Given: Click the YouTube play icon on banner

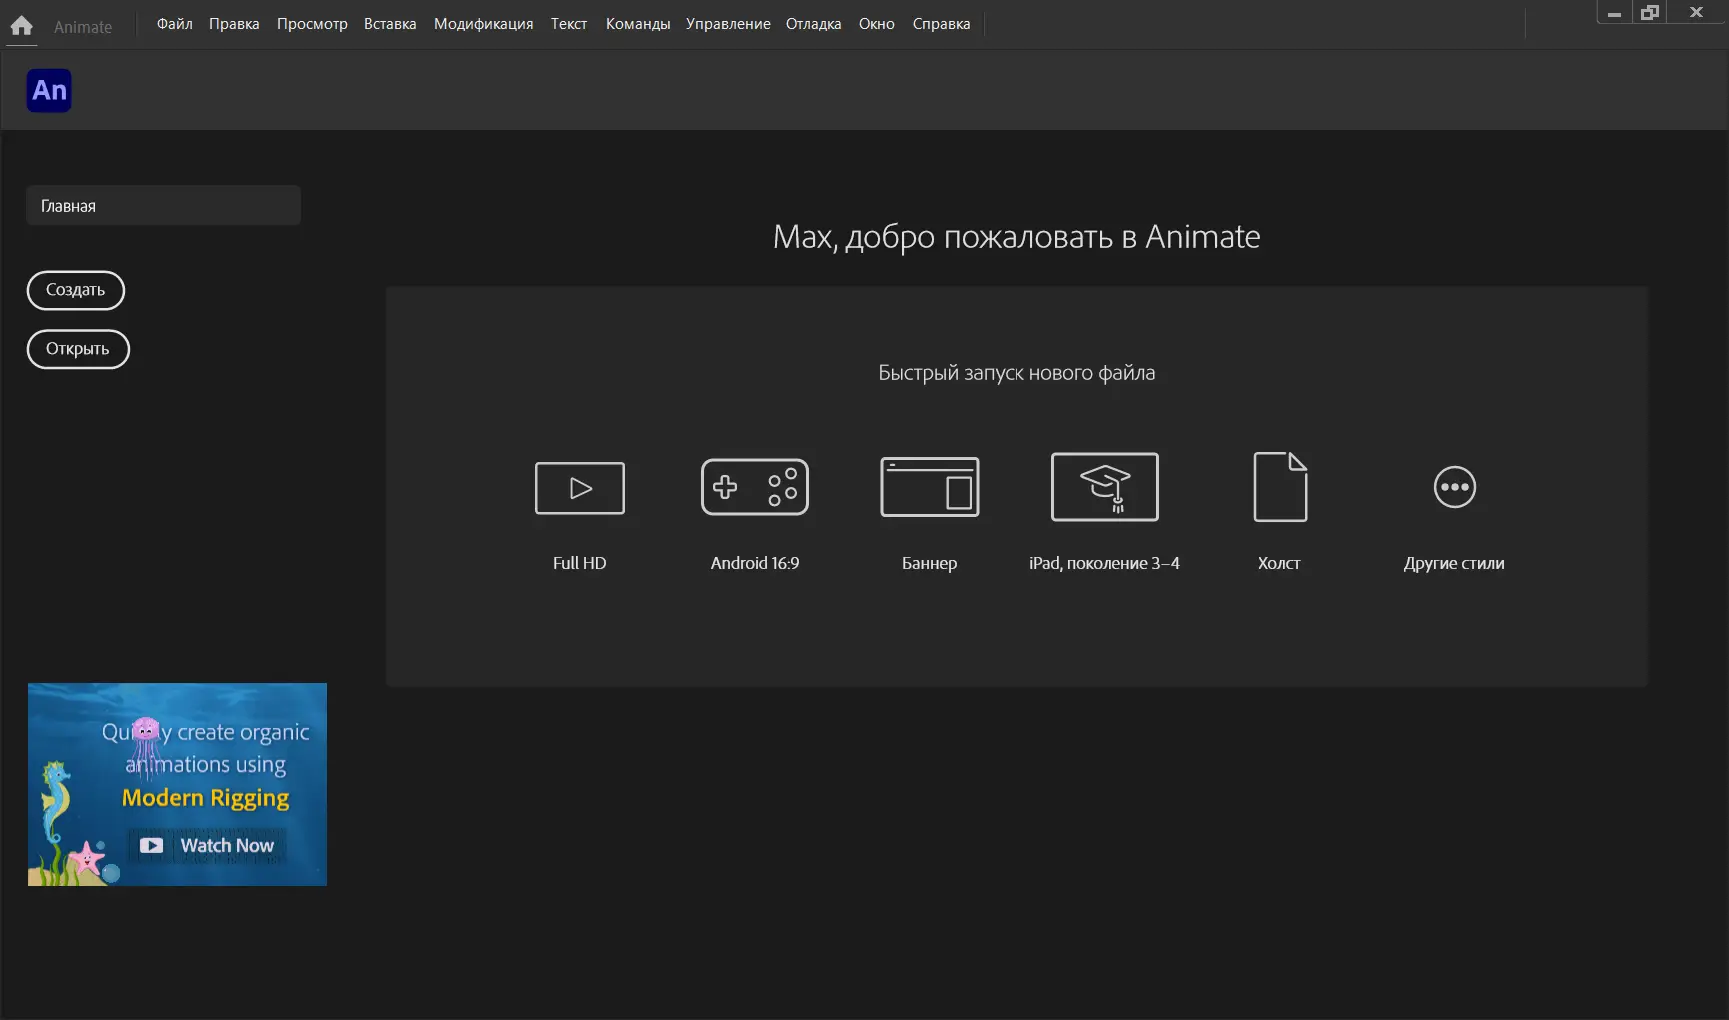Looking at the screenshot, I should (151, 846).
